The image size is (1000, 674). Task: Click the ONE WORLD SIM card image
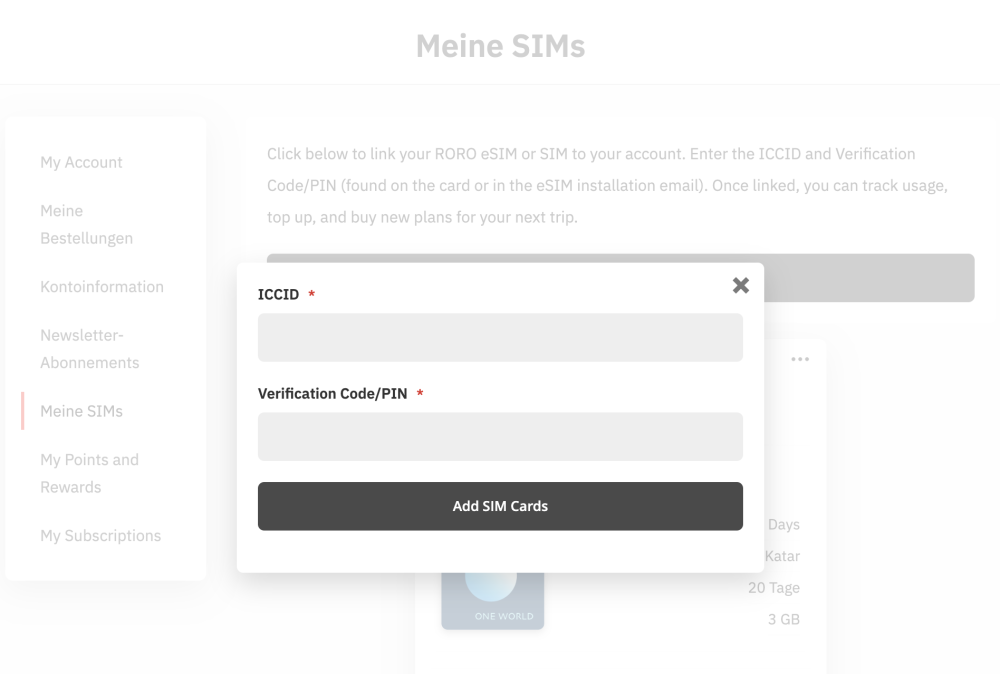tap(492, 601)
